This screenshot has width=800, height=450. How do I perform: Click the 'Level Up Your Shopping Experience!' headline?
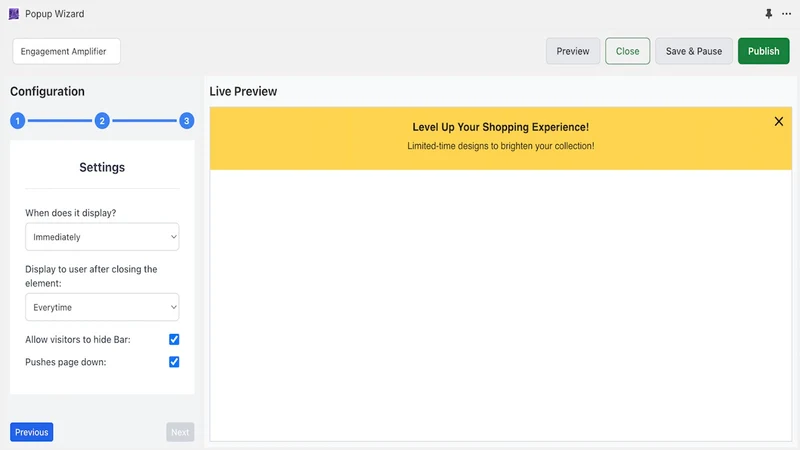[501, 127]
